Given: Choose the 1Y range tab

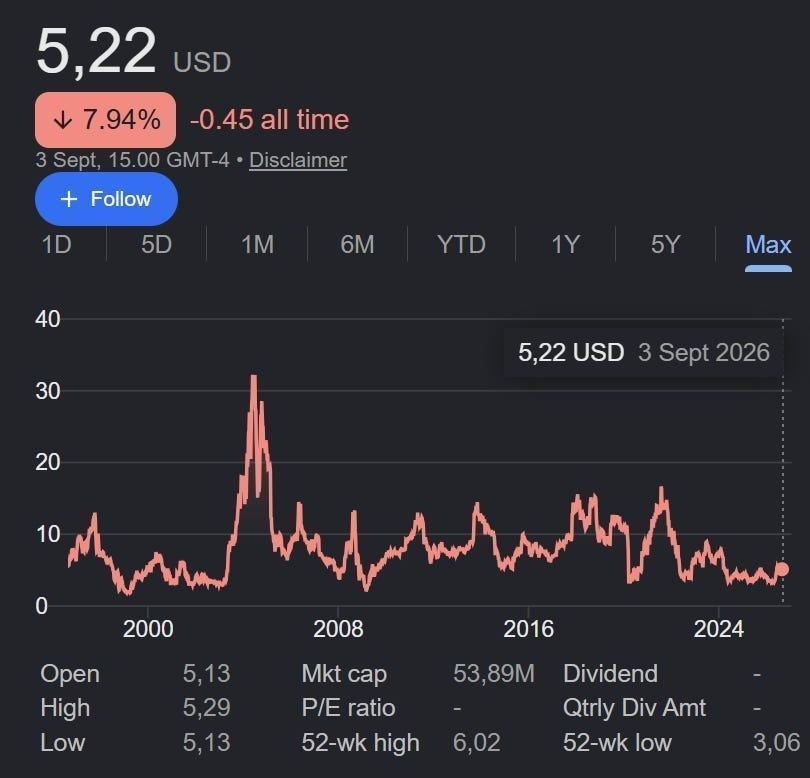Looking at the screenshot, I should click(x=566, y=244).
